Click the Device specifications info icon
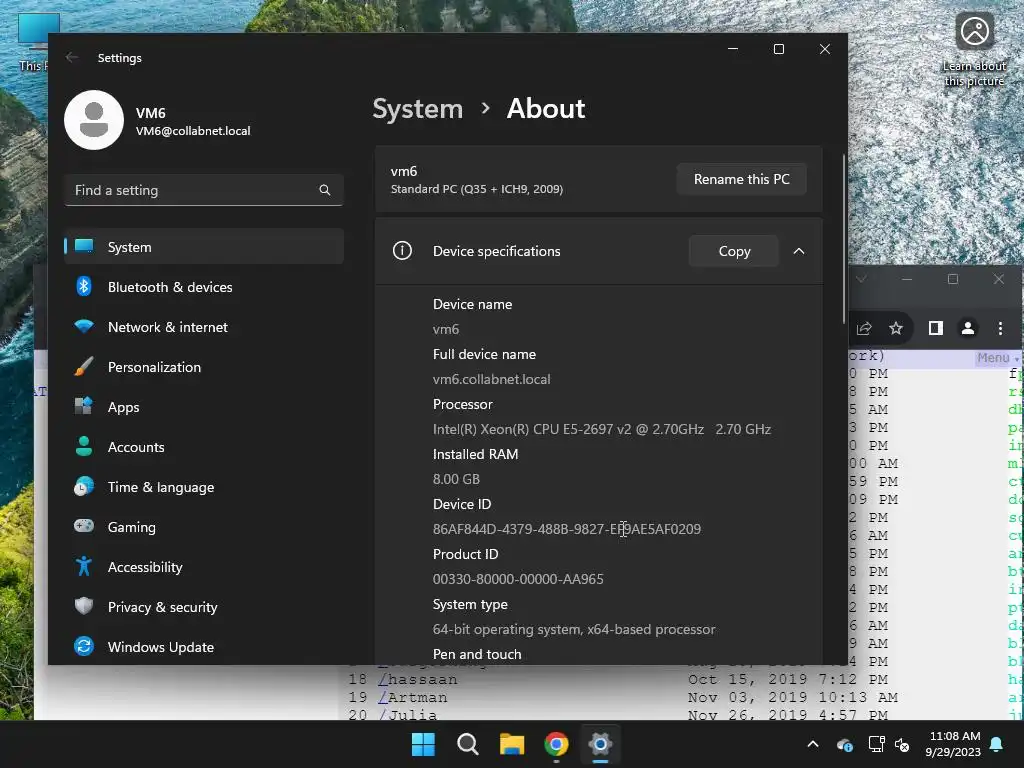This screenshot has width=1024, height=768. [402, 251]
